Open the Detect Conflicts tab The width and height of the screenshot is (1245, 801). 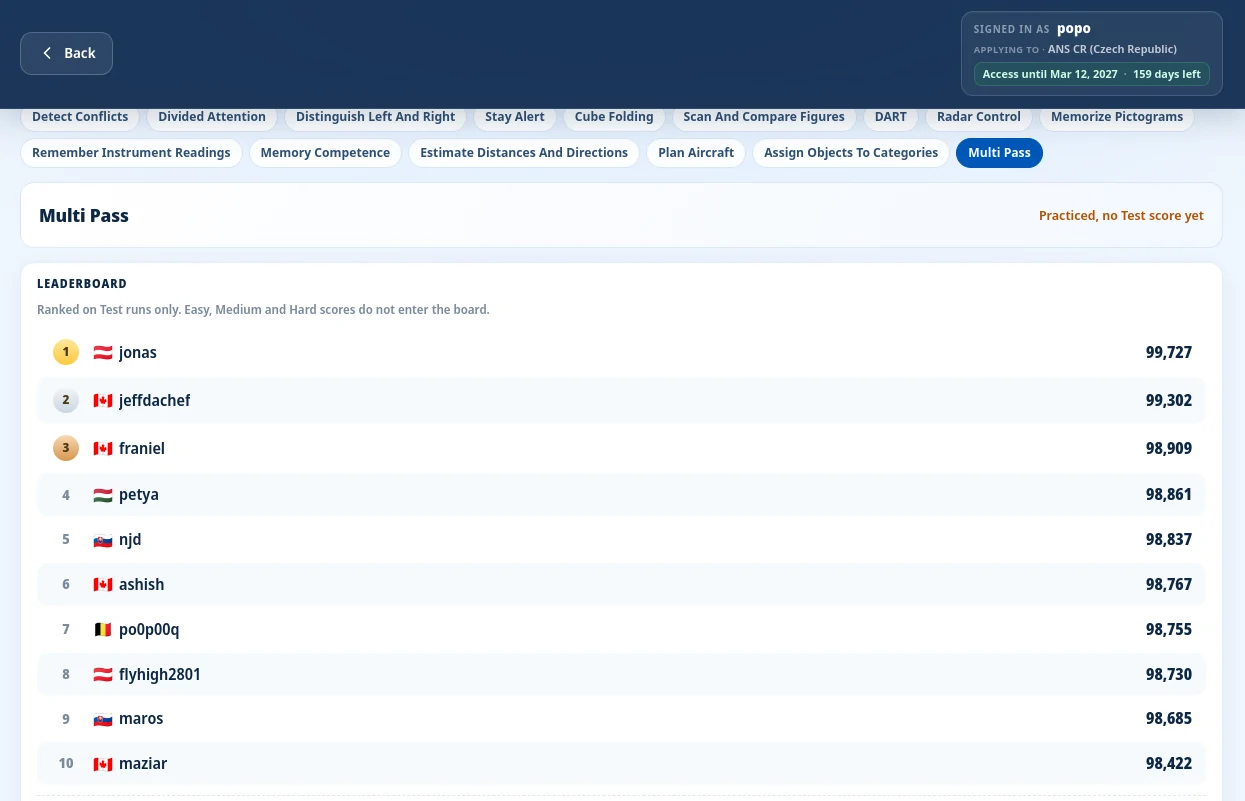click(x=80, y=117)
